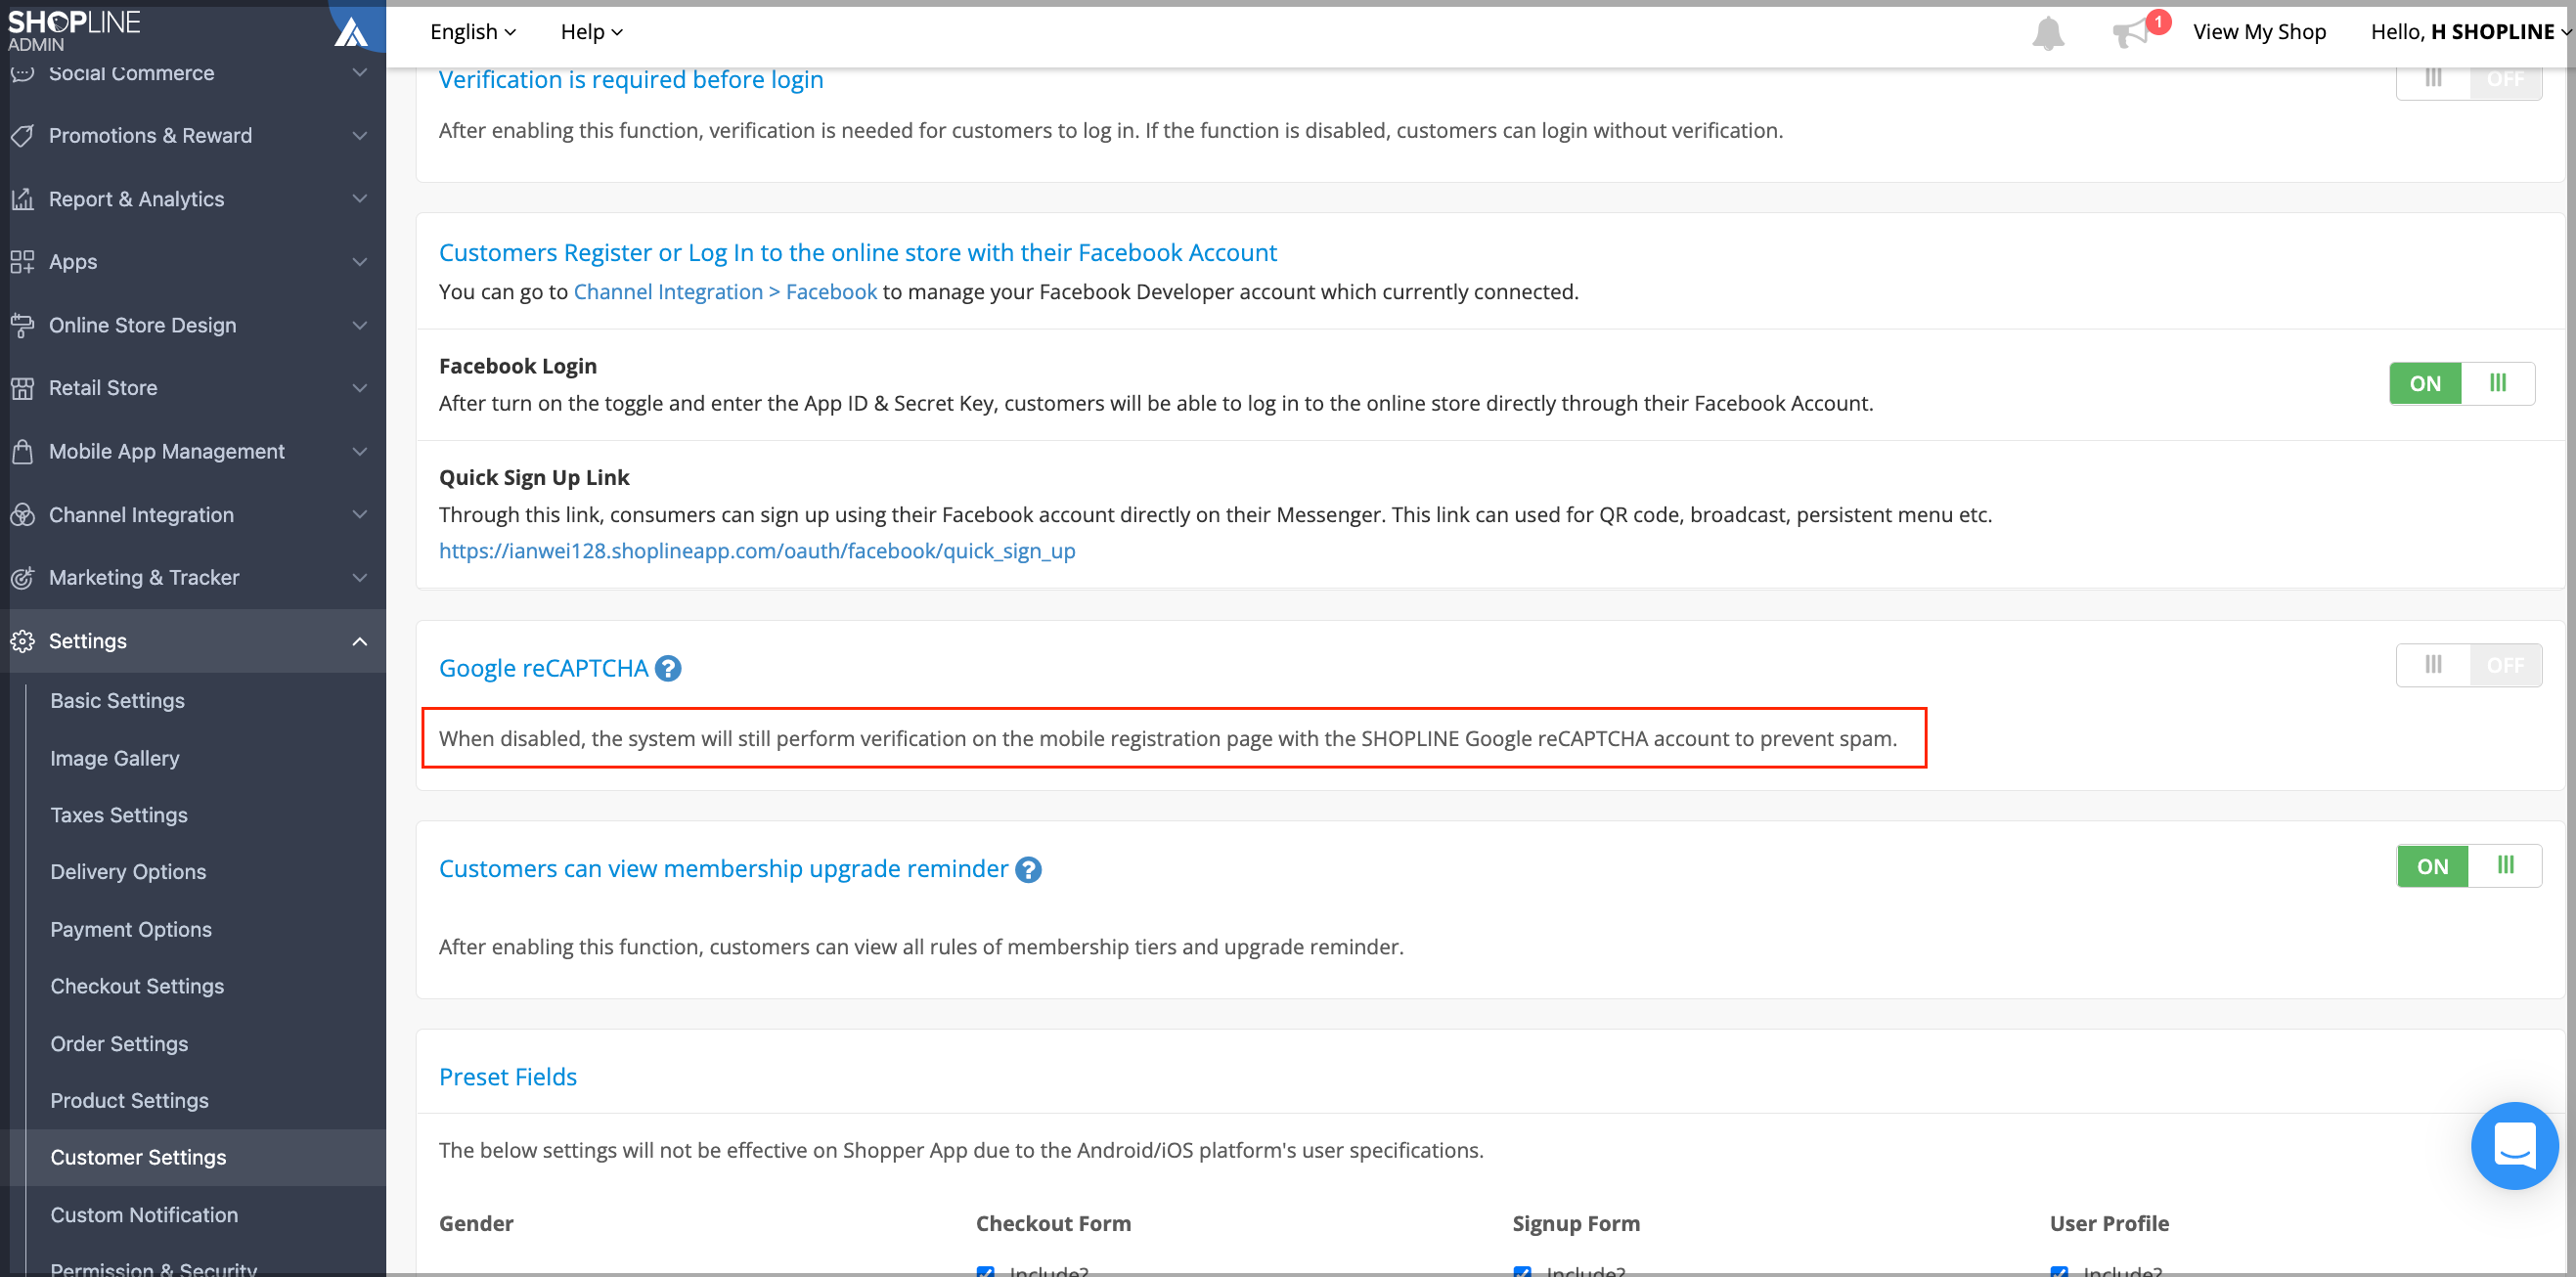This screenshot has width=2576, height=1277.
Task: Click Preset Fields heading
Action: [508, 1077]
